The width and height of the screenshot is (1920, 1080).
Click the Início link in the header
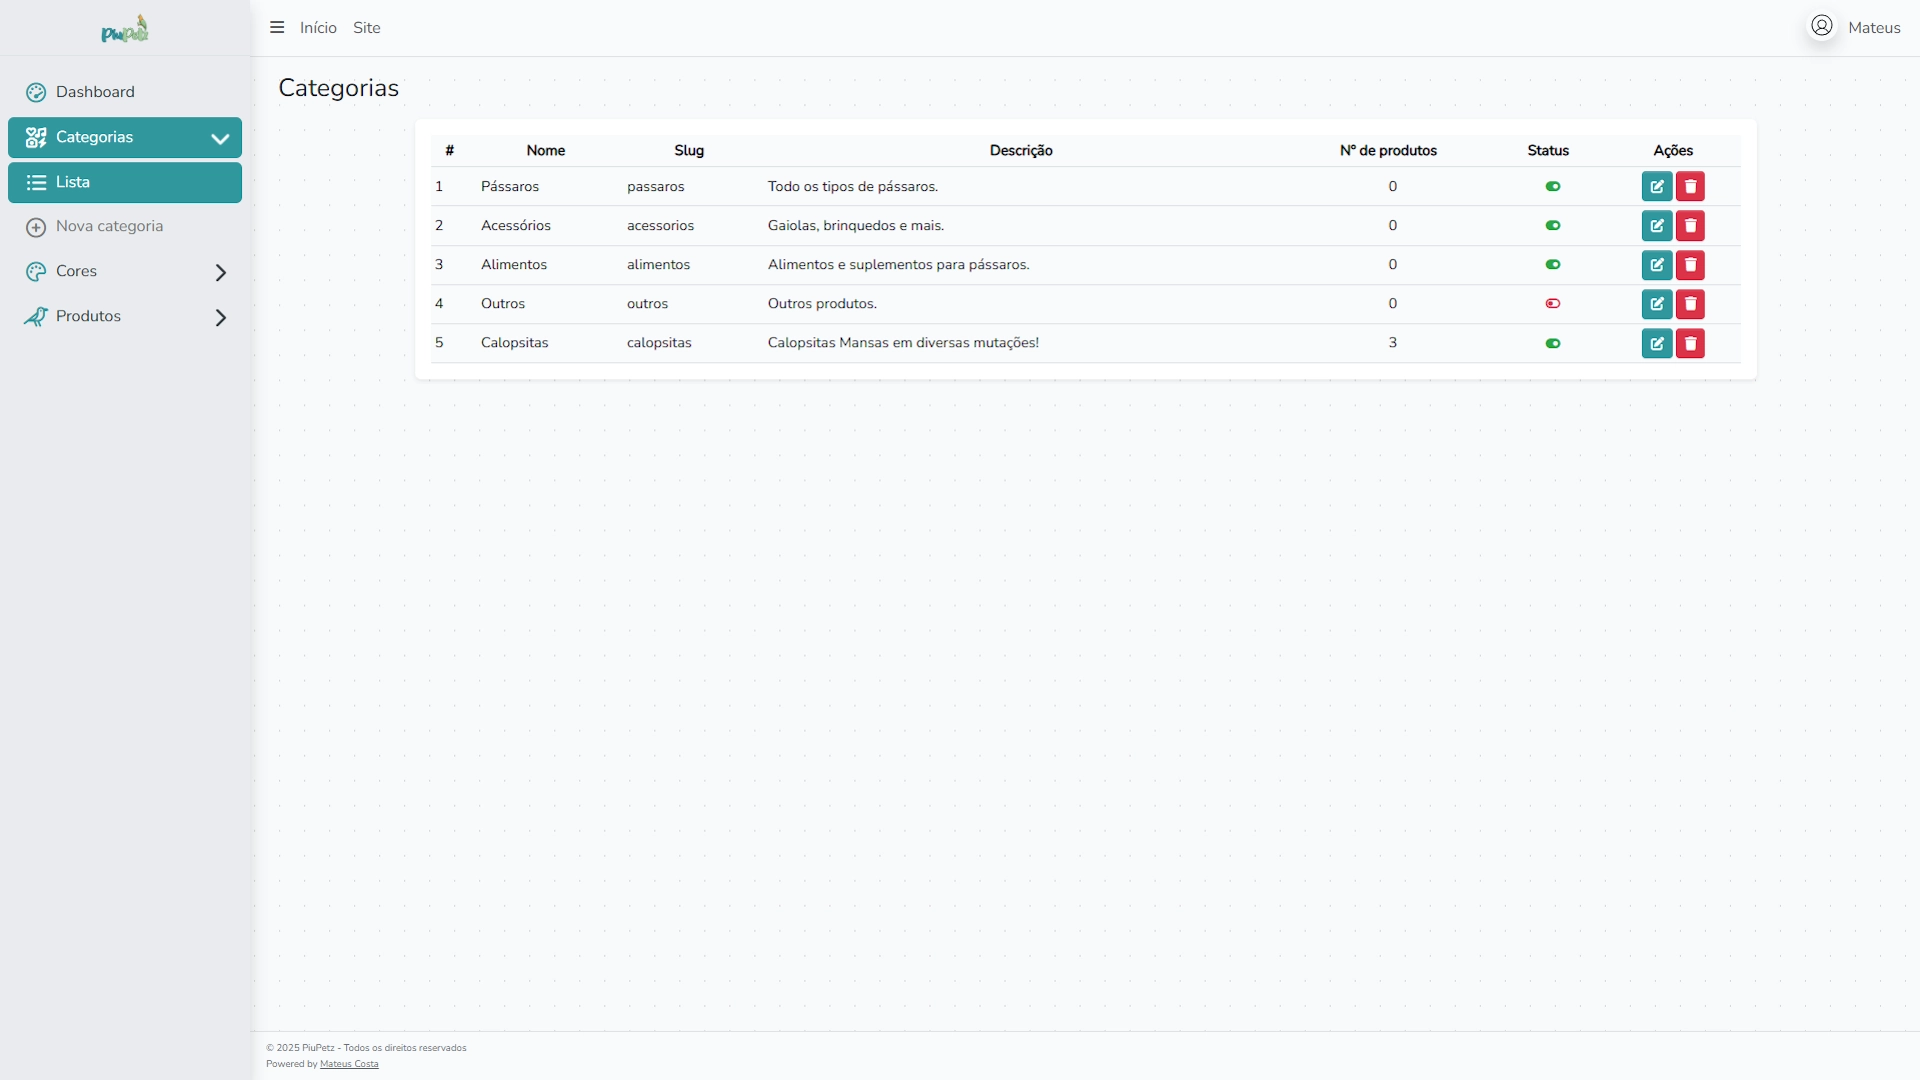318,28
